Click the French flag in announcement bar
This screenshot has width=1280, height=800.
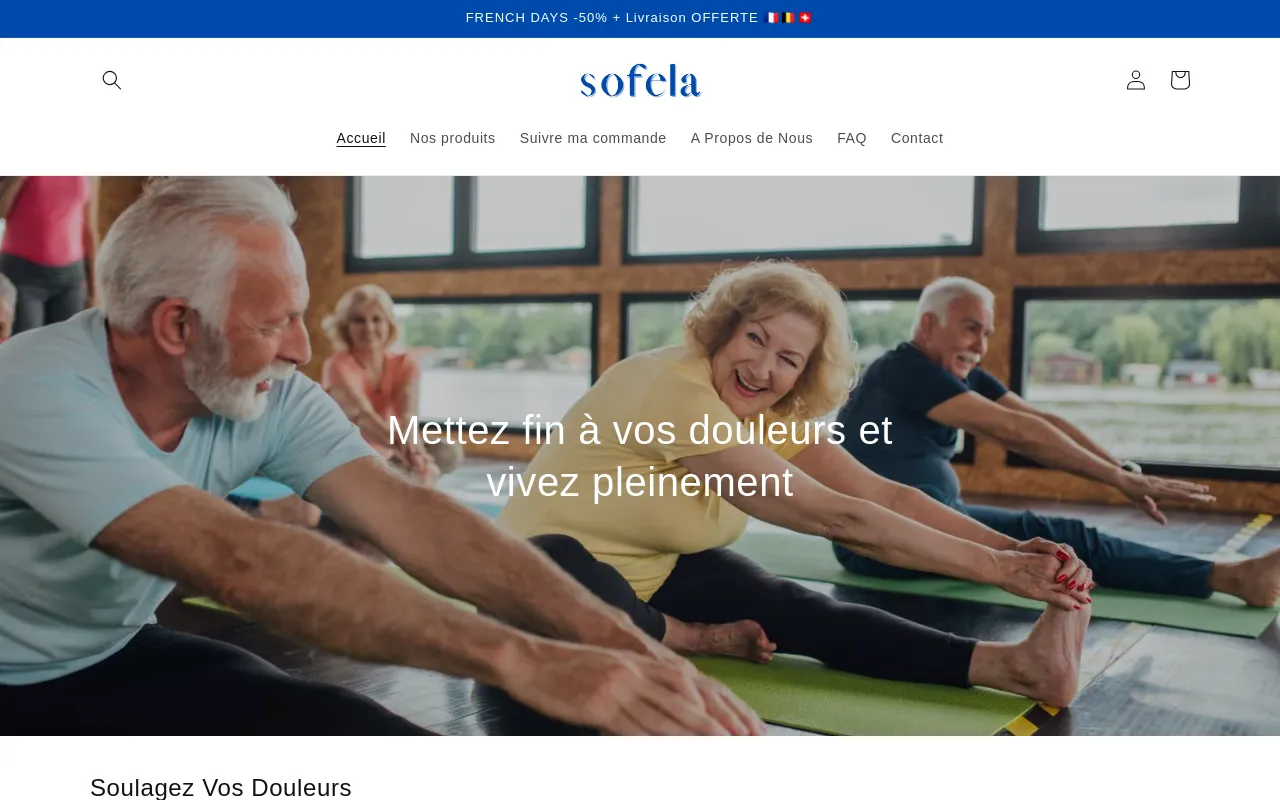pos(772,18)
